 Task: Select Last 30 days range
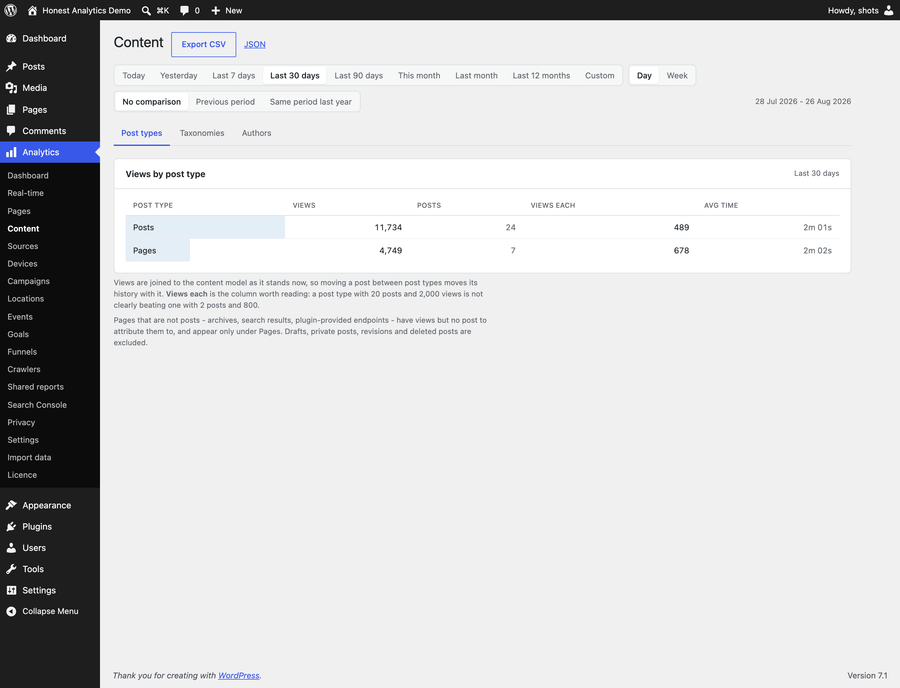pyautogui.click(x=295, y=75)
